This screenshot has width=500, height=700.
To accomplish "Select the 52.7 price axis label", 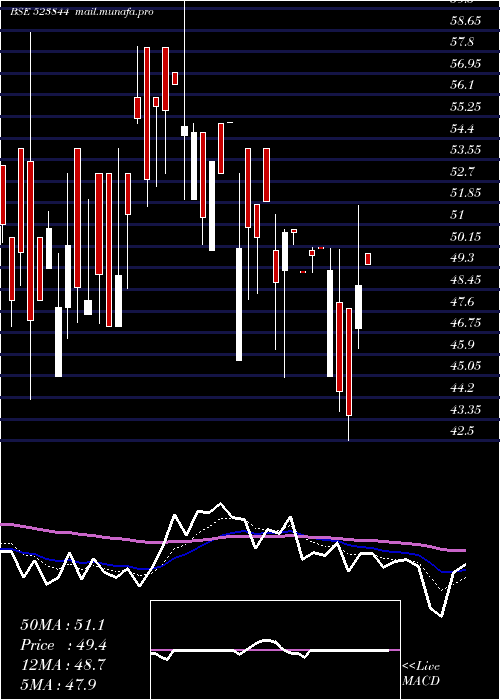I will 461,172.
